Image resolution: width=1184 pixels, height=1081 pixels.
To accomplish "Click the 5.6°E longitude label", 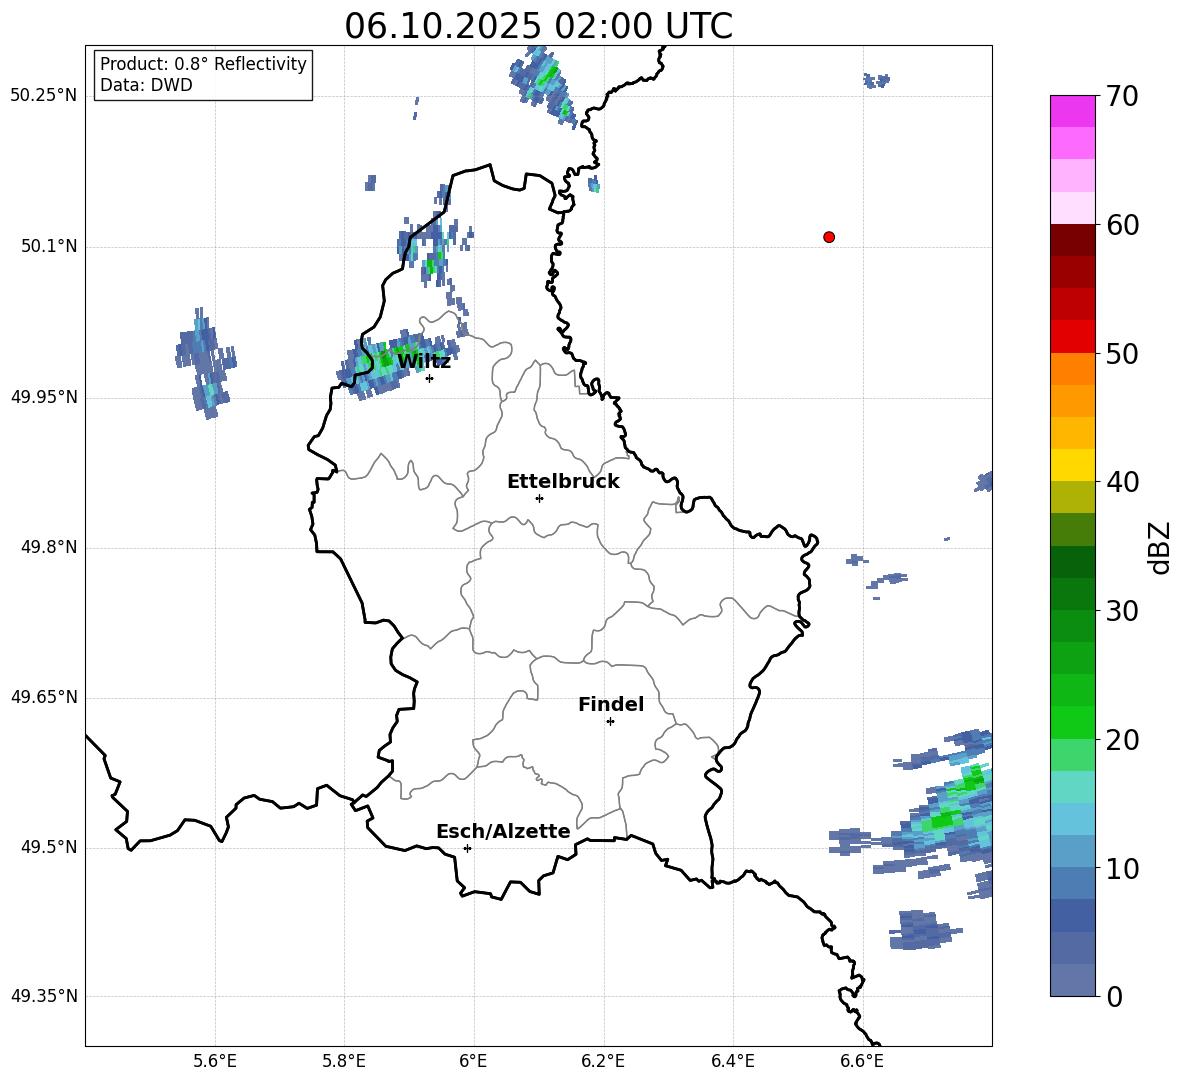I will click(215, 1061).
